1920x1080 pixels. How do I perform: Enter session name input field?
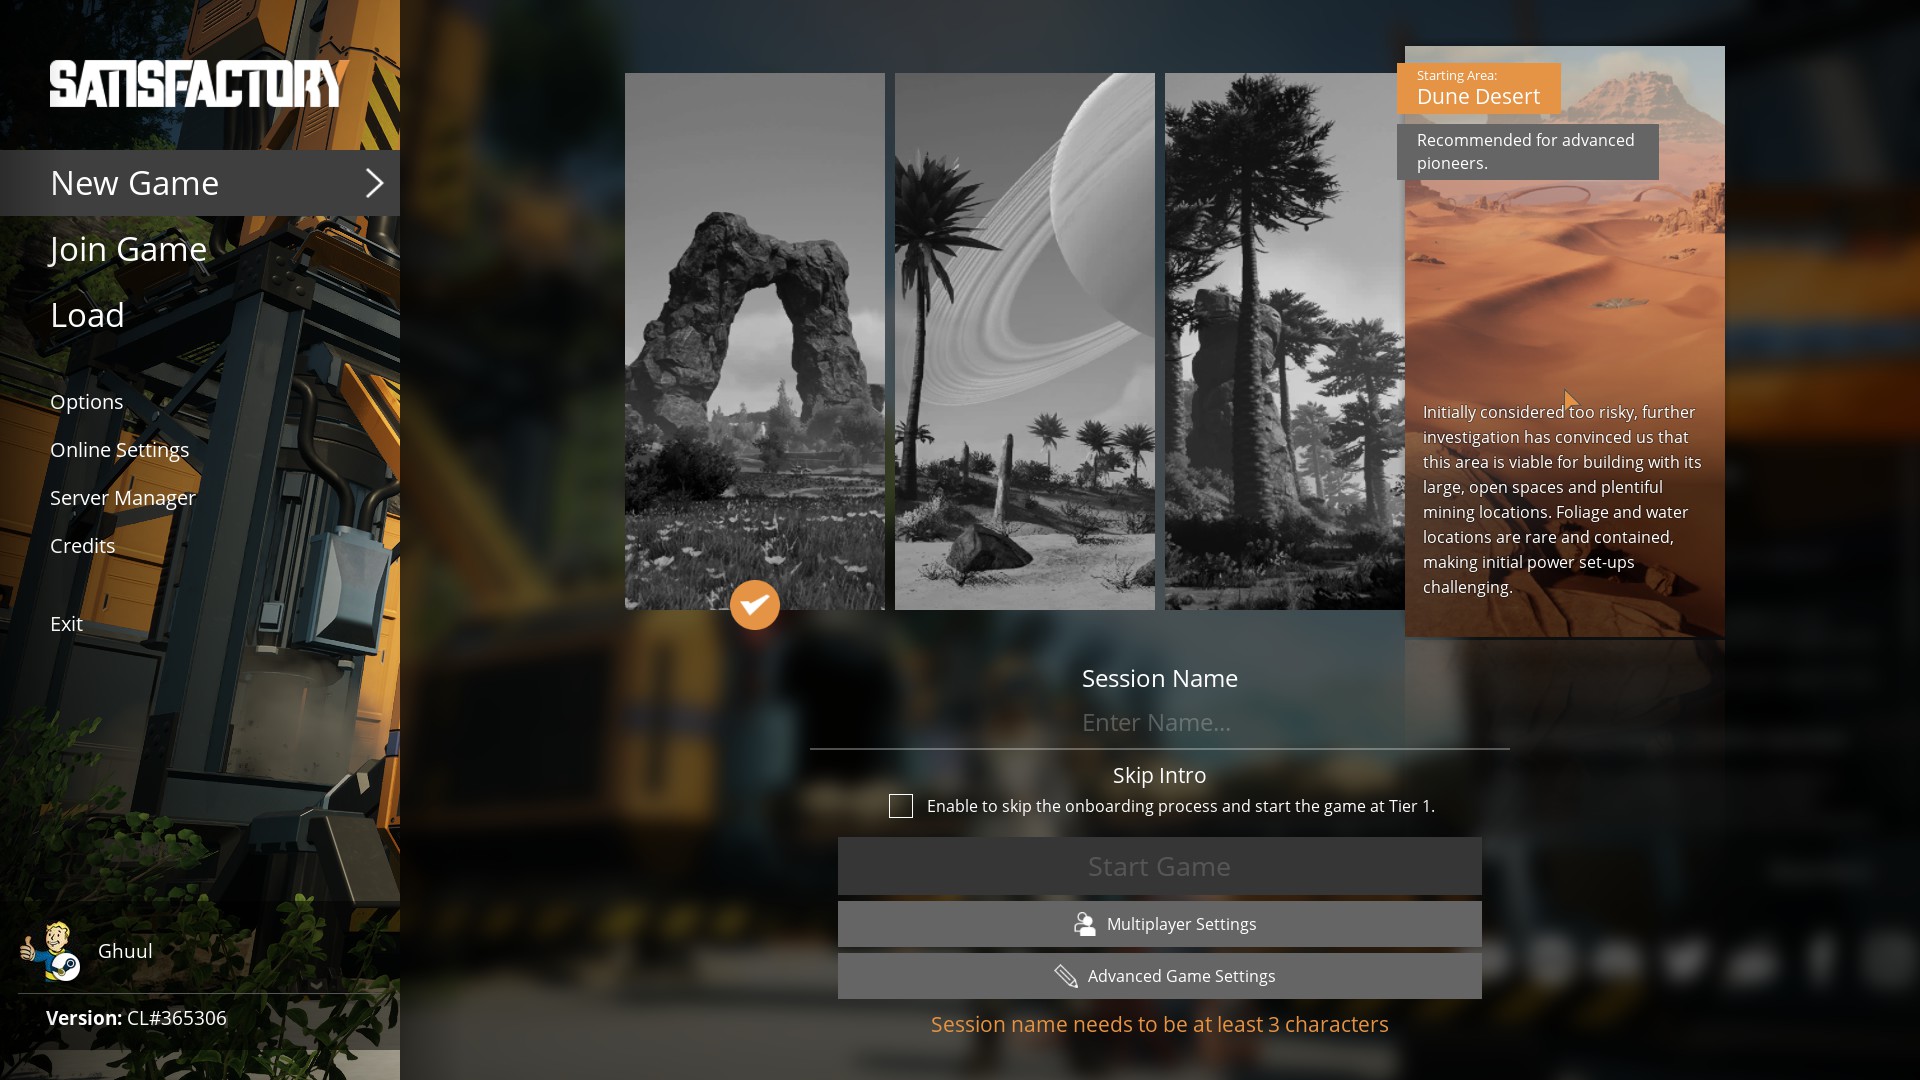(1159, 723)
